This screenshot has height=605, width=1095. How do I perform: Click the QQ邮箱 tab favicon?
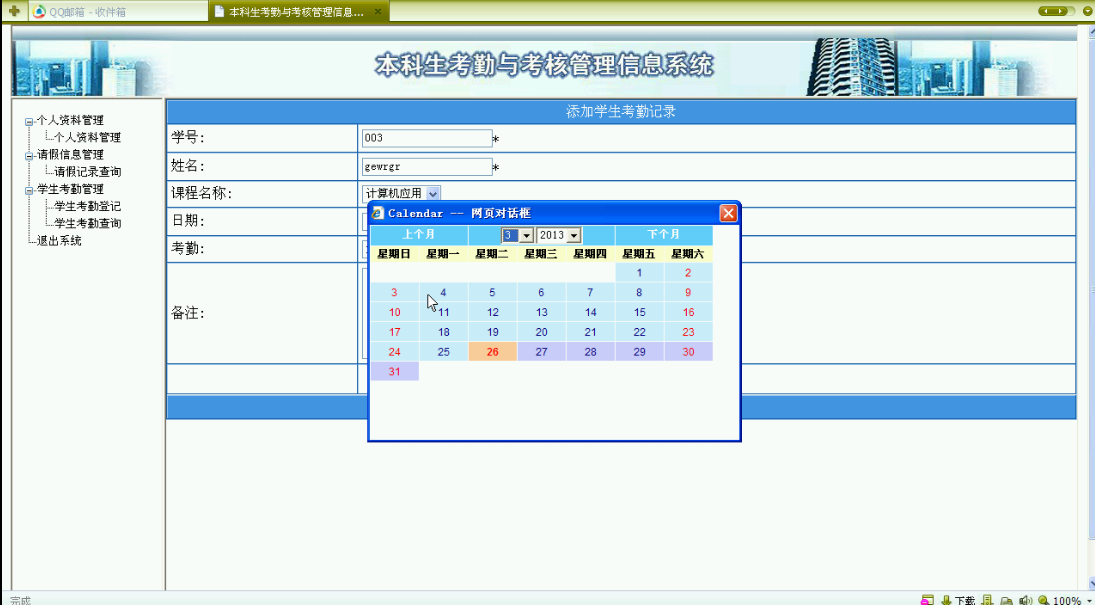(40, 12)
